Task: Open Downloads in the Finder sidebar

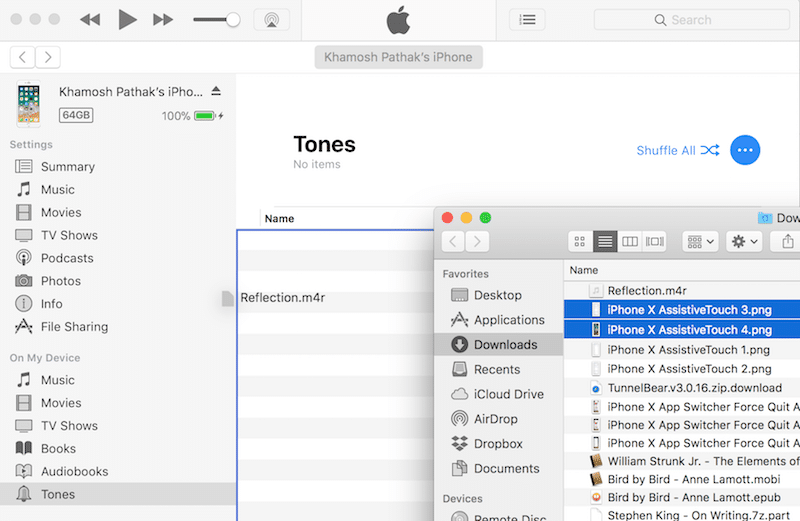Action: (x=505, y=344)
